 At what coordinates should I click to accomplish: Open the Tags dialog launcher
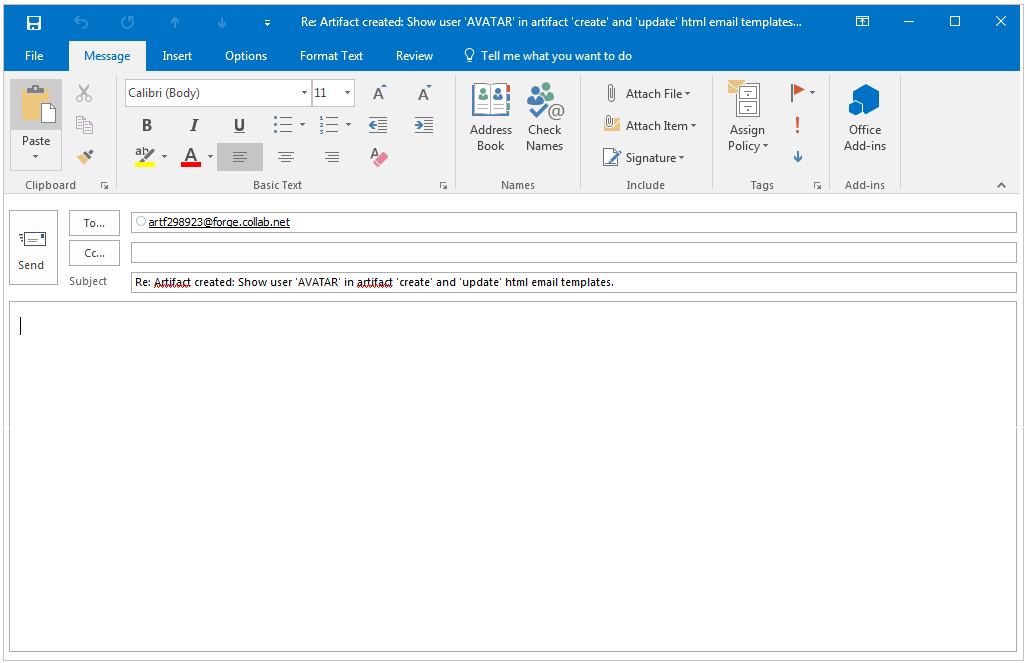(817, 186)
